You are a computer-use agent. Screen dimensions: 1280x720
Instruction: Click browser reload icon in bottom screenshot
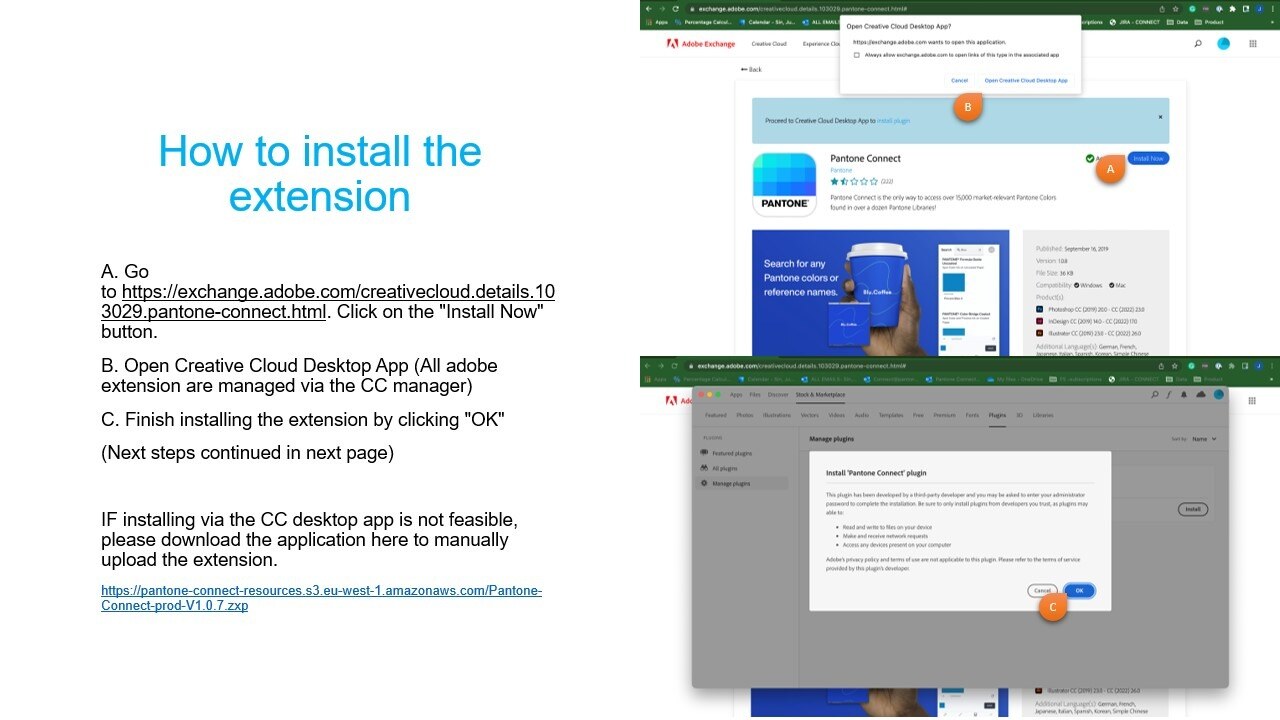[674, 366]
